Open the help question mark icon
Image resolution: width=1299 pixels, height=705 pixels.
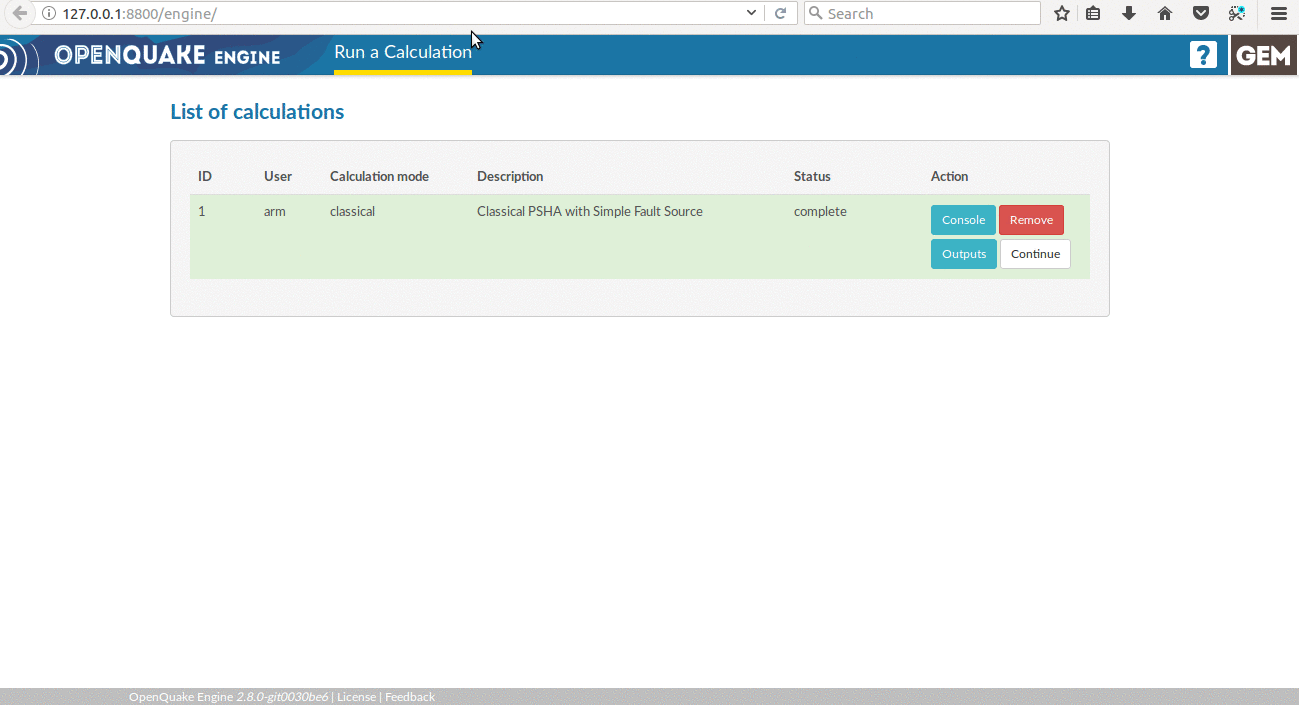1203,55
